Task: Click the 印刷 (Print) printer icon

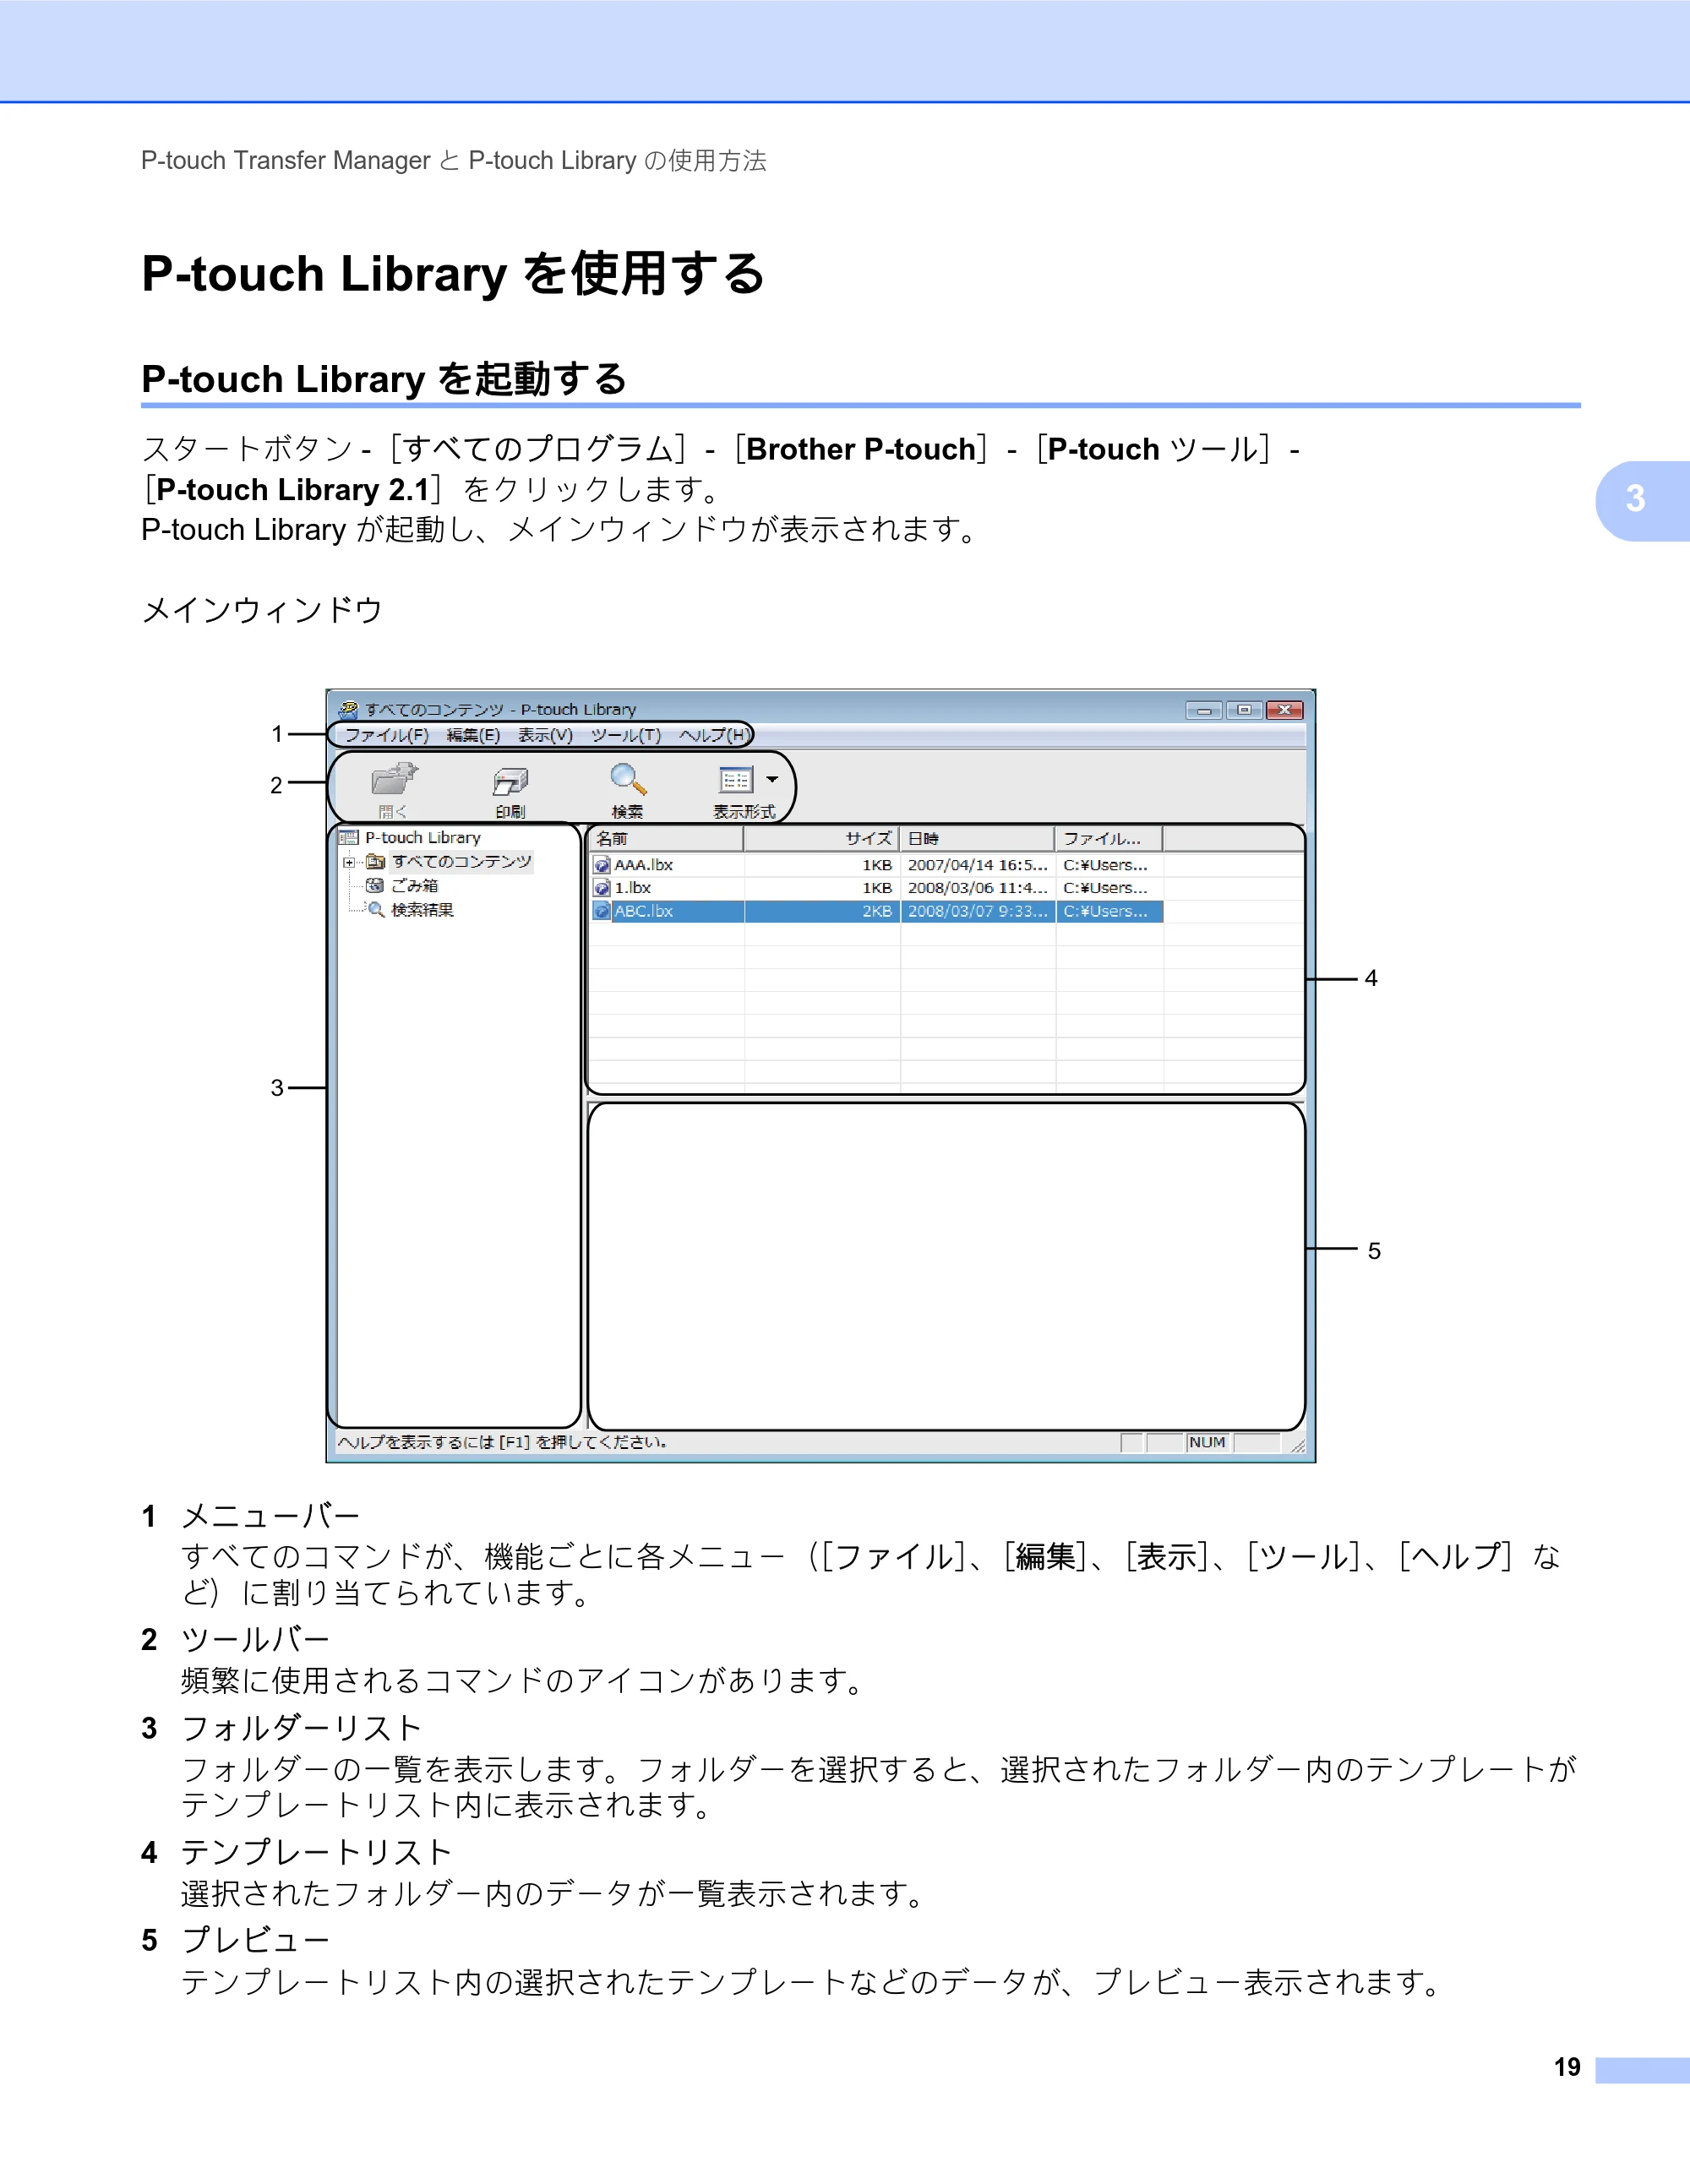Action: pos(510,781)
